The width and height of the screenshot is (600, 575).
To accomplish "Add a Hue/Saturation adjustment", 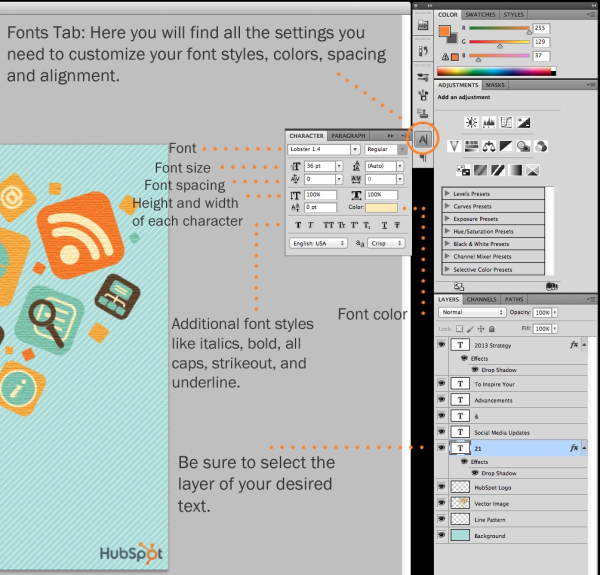I will (471, 146).
